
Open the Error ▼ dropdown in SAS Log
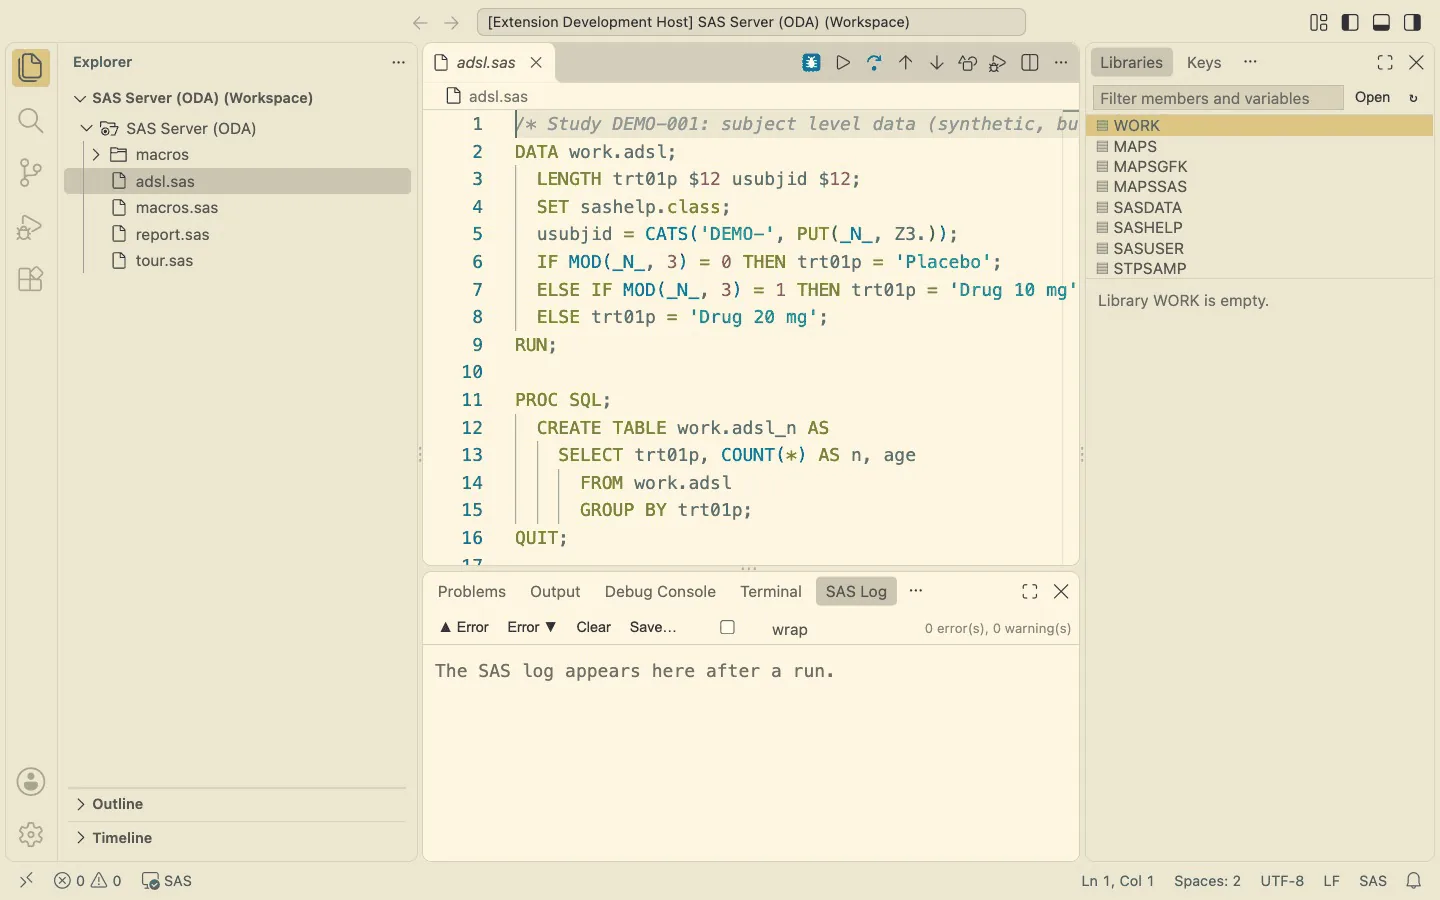[x=531, y=627]
